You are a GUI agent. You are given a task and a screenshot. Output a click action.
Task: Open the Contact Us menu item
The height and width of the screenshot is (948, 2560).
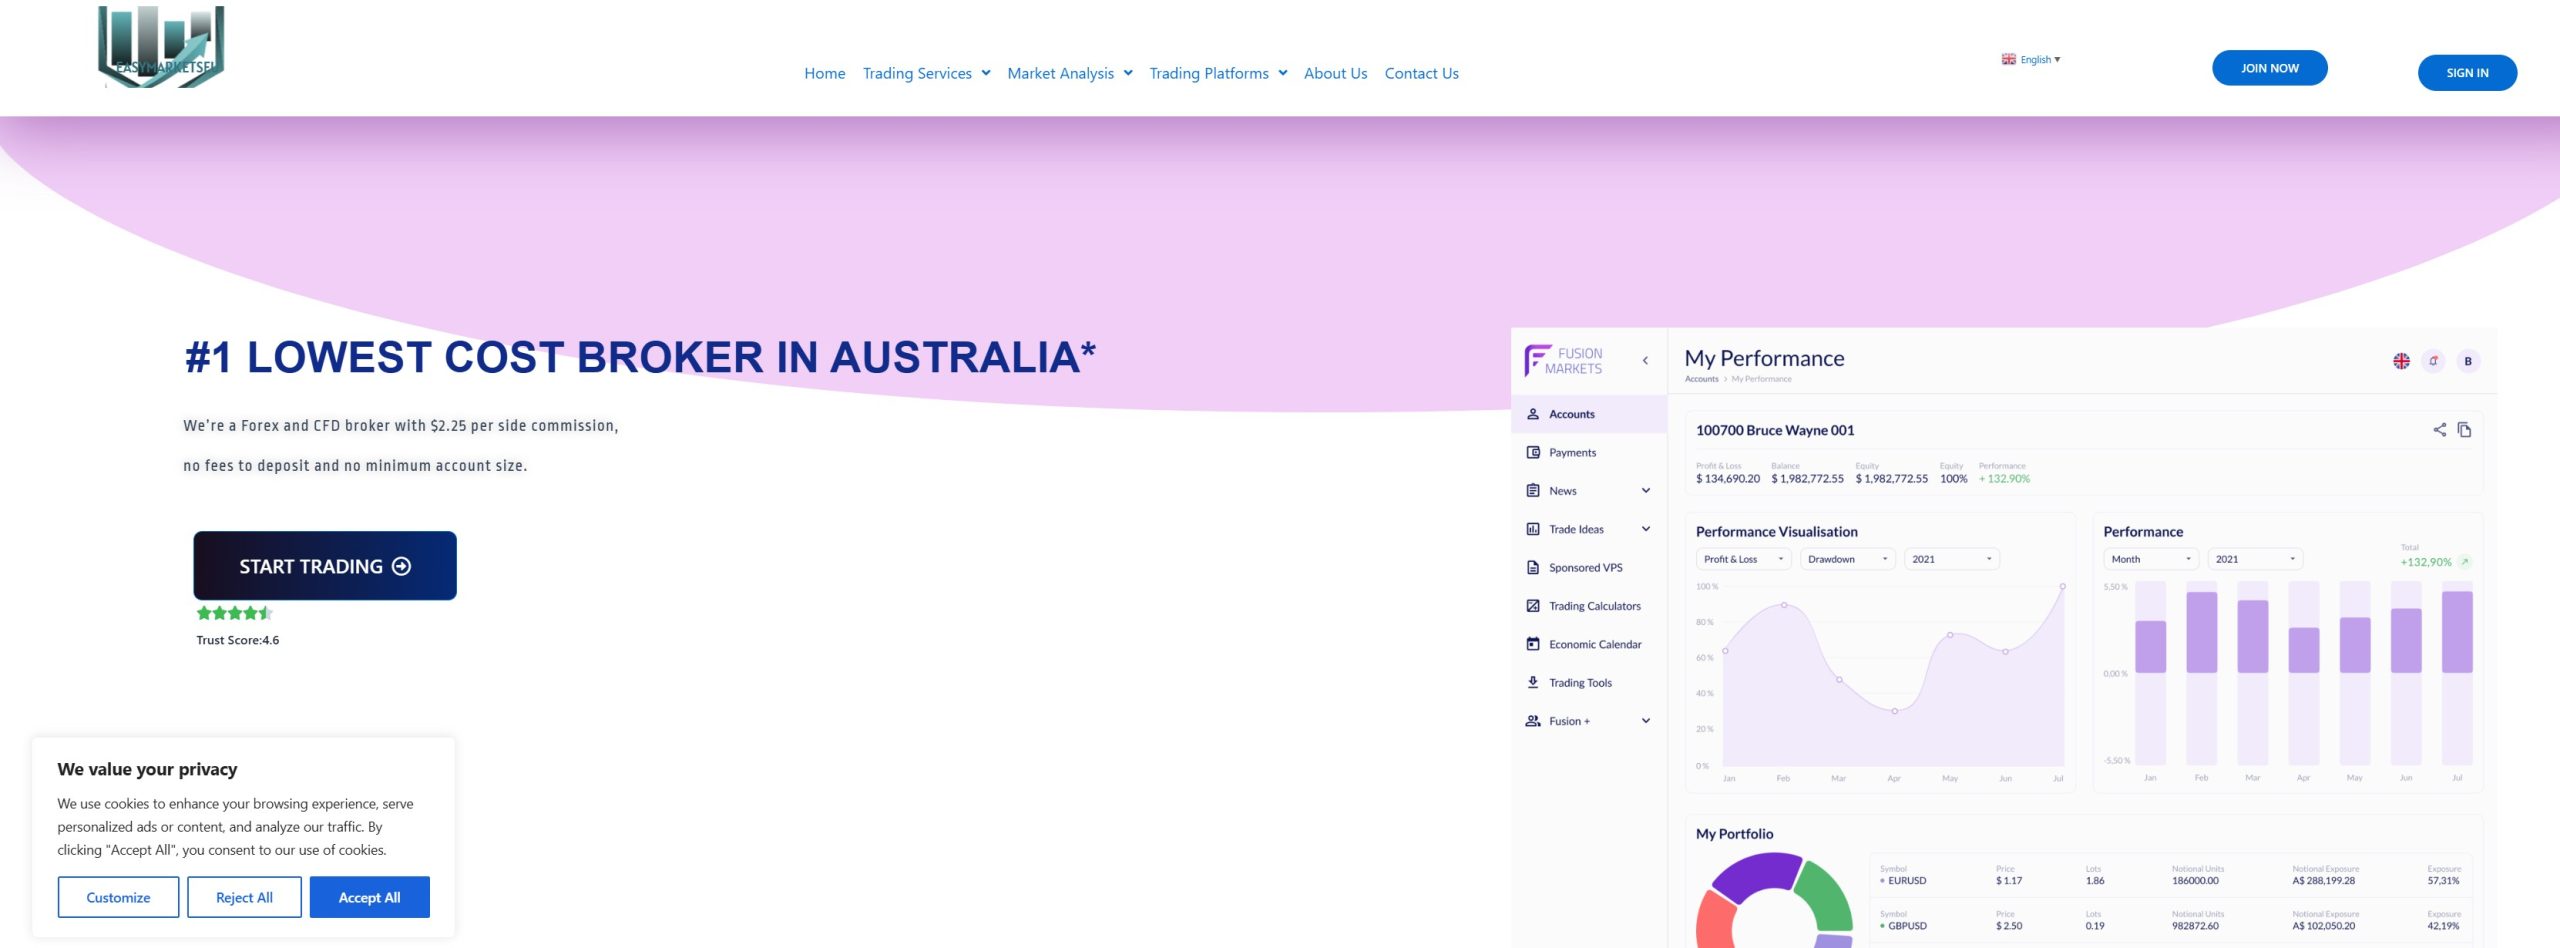[1421, 73]
